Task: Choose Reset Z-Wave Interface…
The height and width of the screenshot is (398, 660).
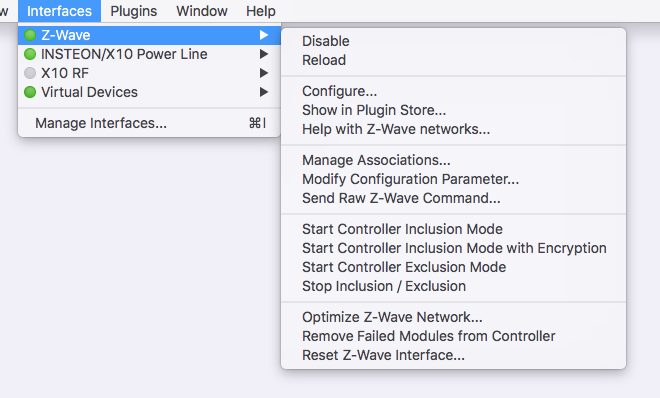Action: [454, 355]
